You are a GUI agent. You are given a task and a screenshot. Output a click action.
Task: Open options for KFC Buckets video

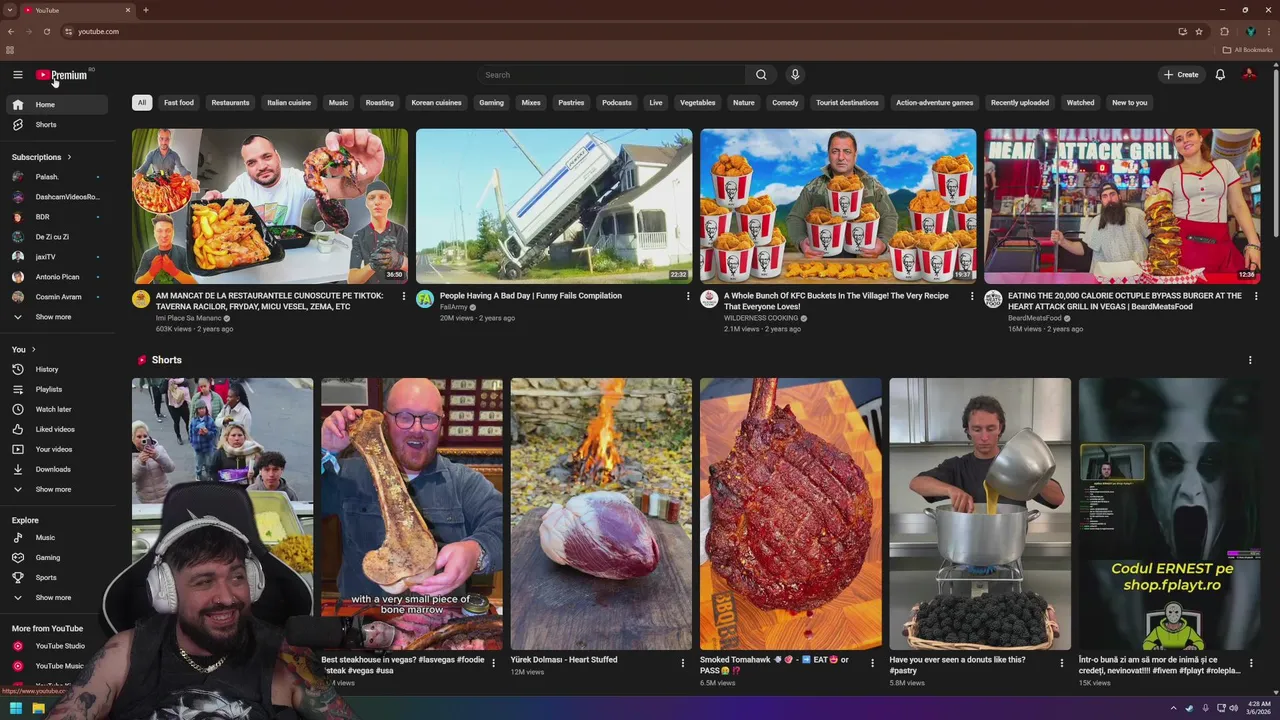972,296
